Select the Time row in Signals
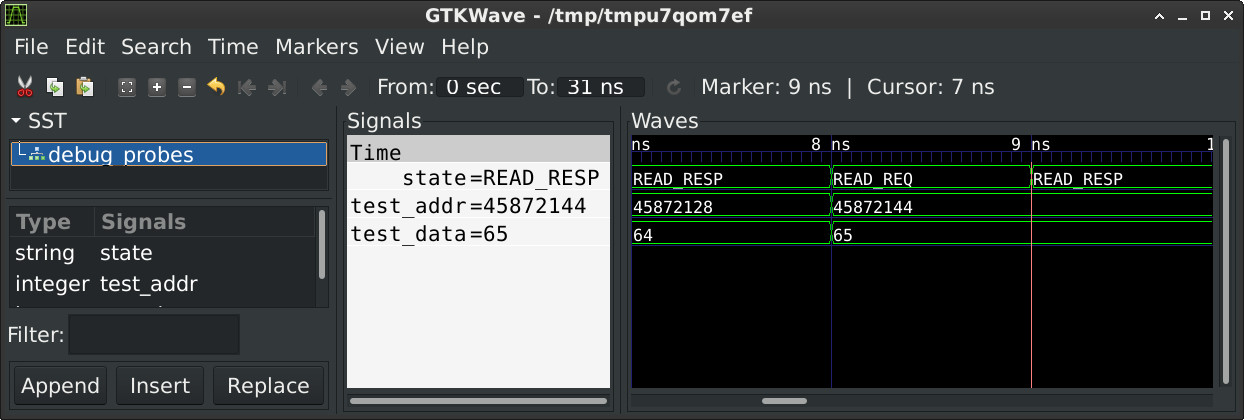 (x=478, y=152)
